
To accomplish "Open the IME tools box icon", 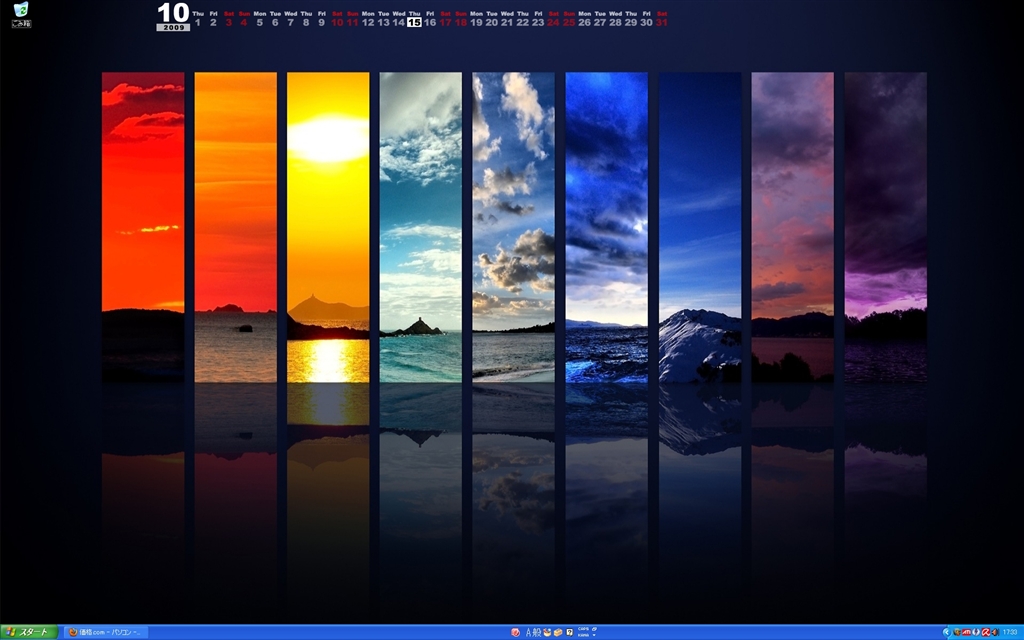I will click(x=558, y=632).
